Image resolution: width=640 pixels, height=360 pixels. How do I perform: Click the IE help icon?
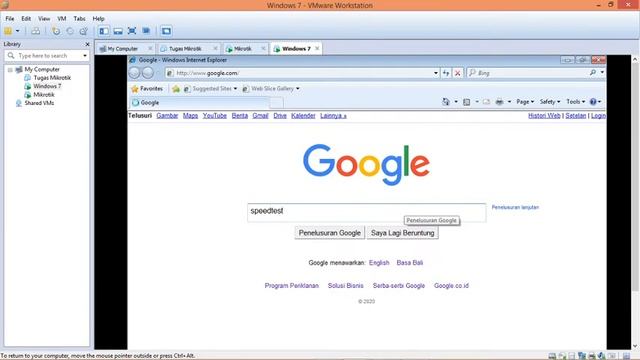[x=593, y=102]
